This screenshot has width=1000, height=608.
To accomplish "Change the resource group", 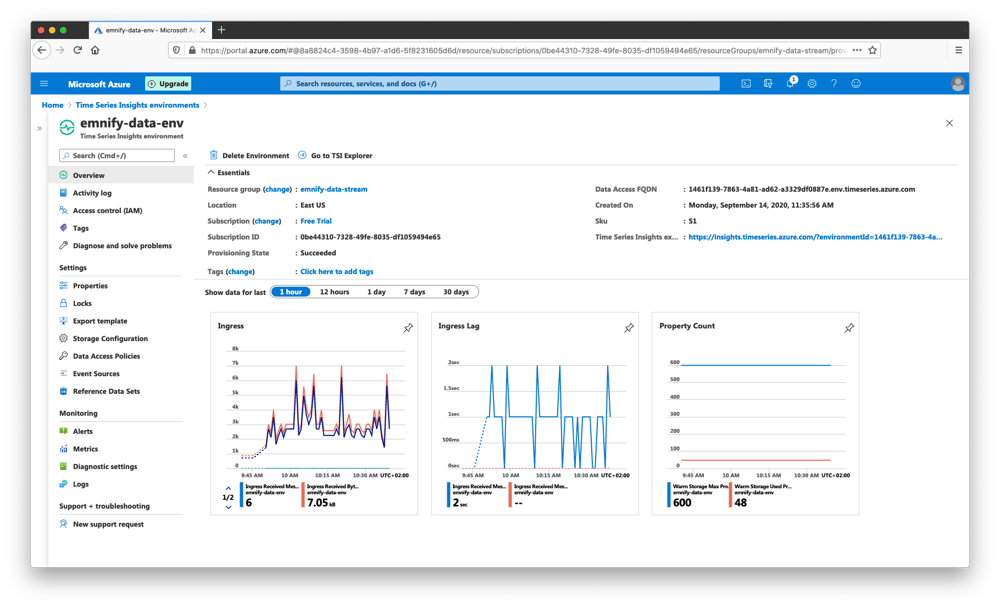I will click(277, 189).
